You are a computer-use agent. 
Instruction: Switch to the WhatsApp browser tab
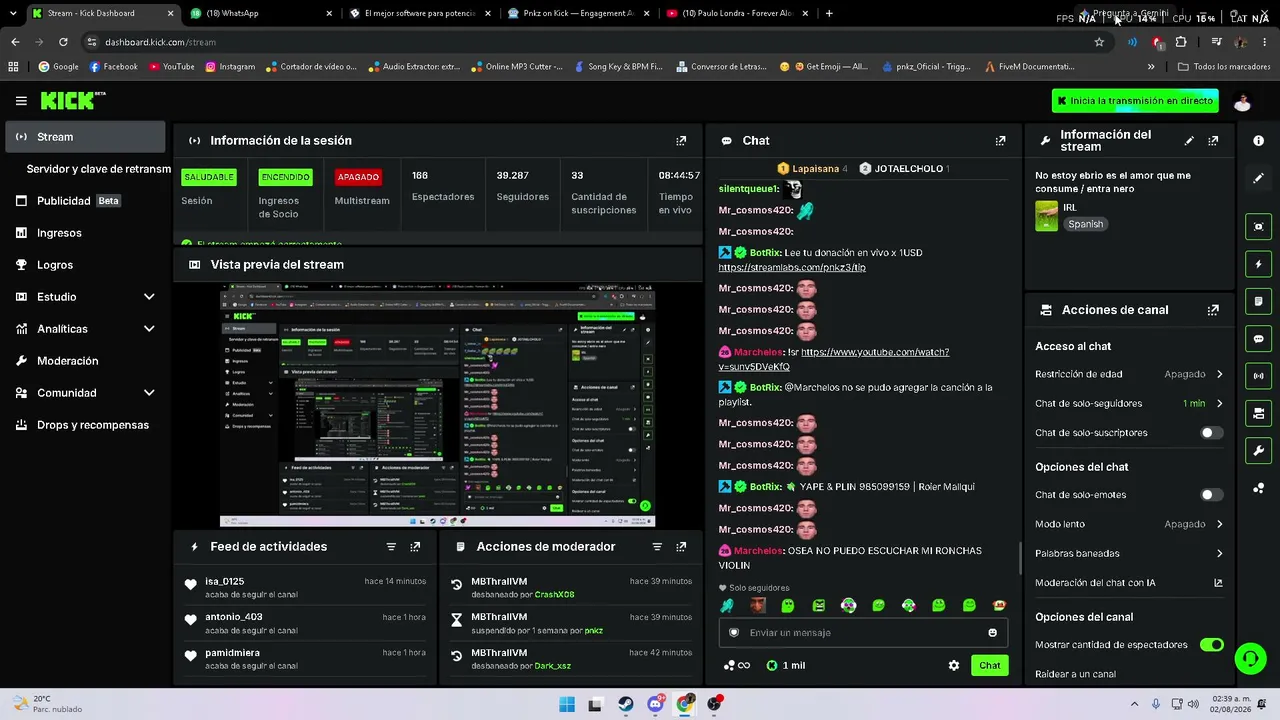(260, 13)
